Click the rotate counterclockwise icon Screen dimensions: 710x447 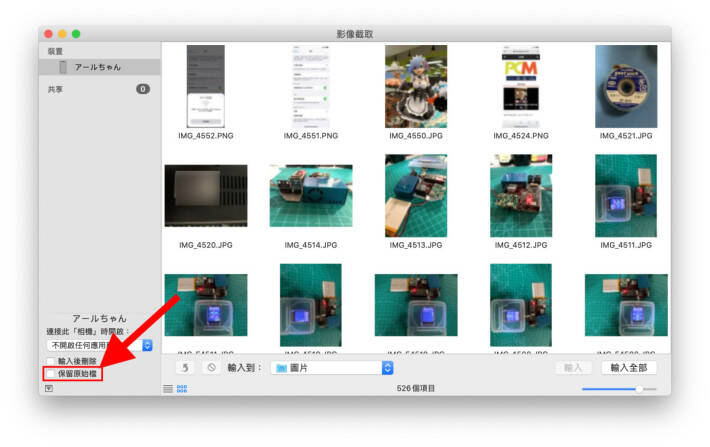185,368
